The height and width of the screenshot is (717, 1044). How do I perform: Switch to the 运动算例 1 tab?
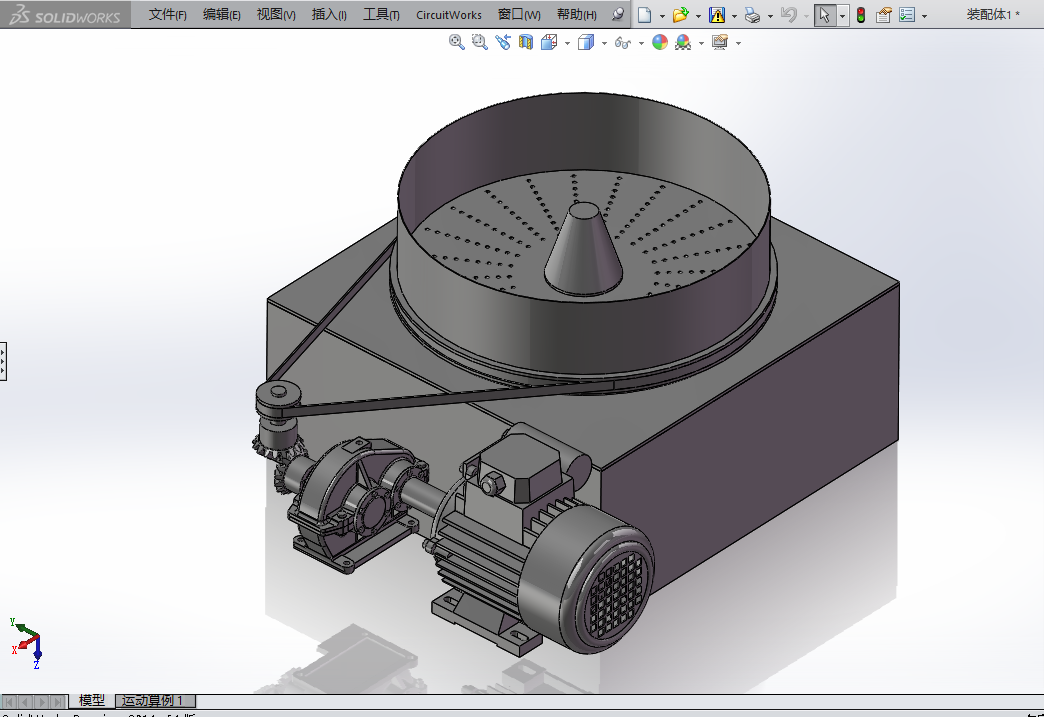pos(153,701)
